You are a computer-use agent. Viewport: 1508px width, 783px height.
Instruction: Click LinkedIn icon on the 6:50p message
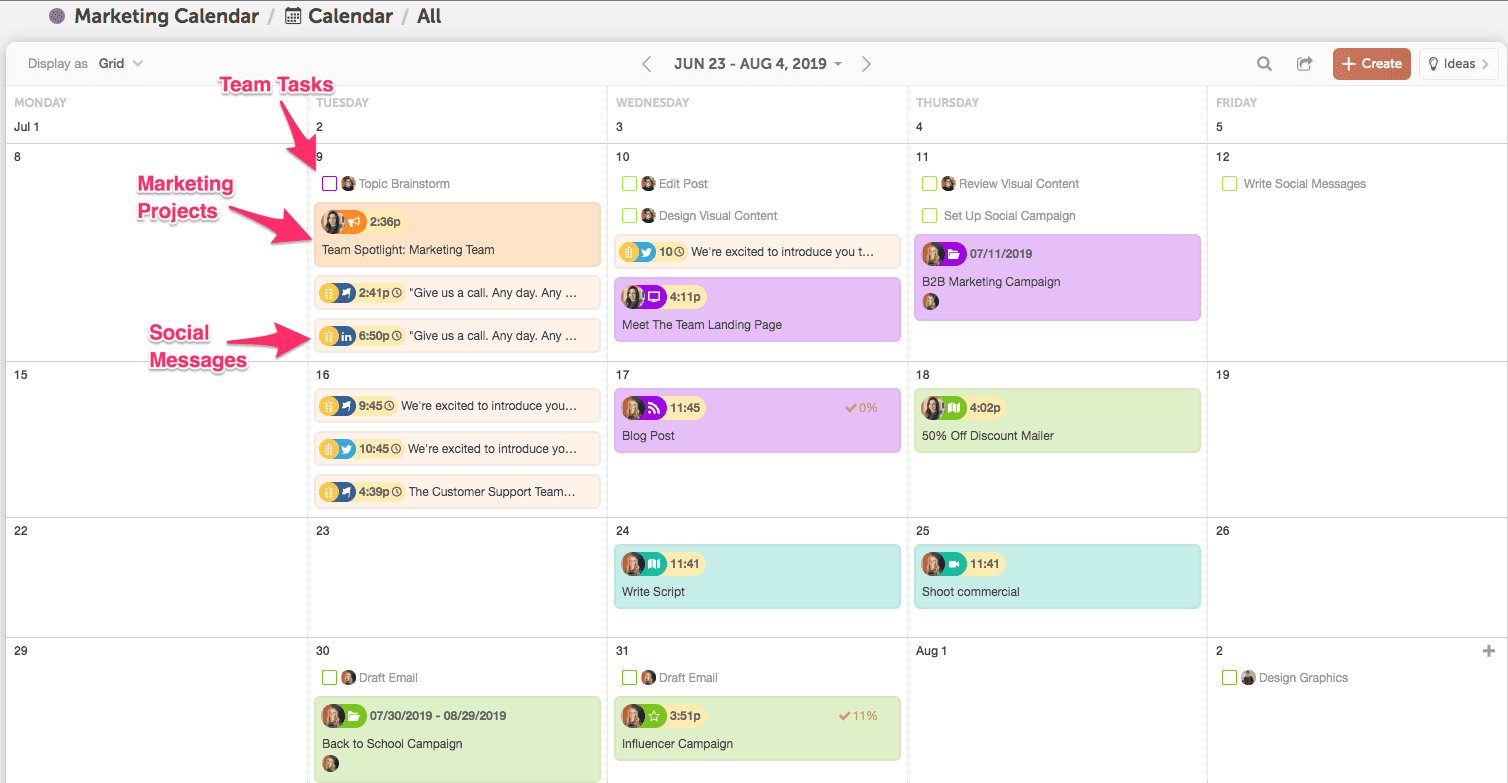[347, 336]
